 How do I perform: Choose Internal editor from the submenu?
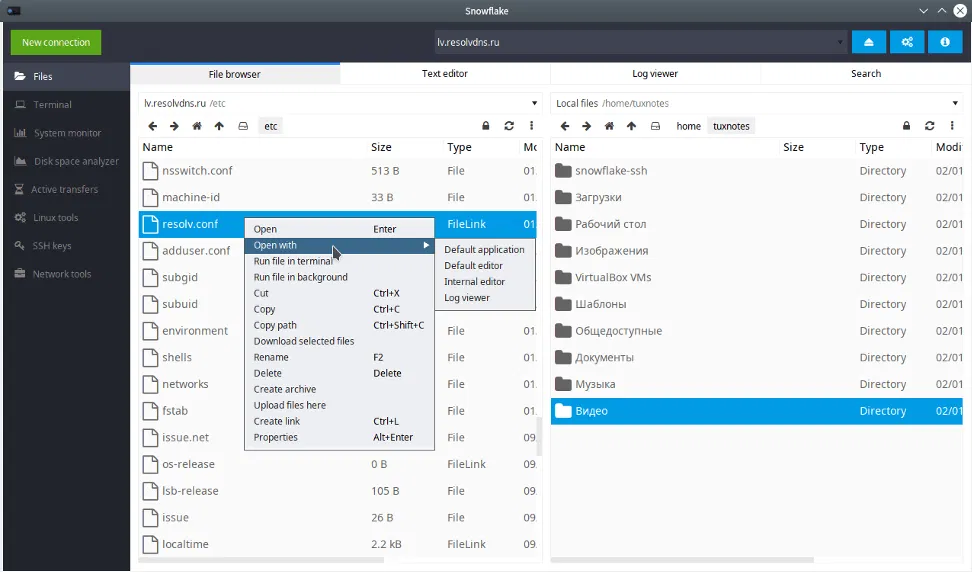pyautogui.click(x=485, y=281)
